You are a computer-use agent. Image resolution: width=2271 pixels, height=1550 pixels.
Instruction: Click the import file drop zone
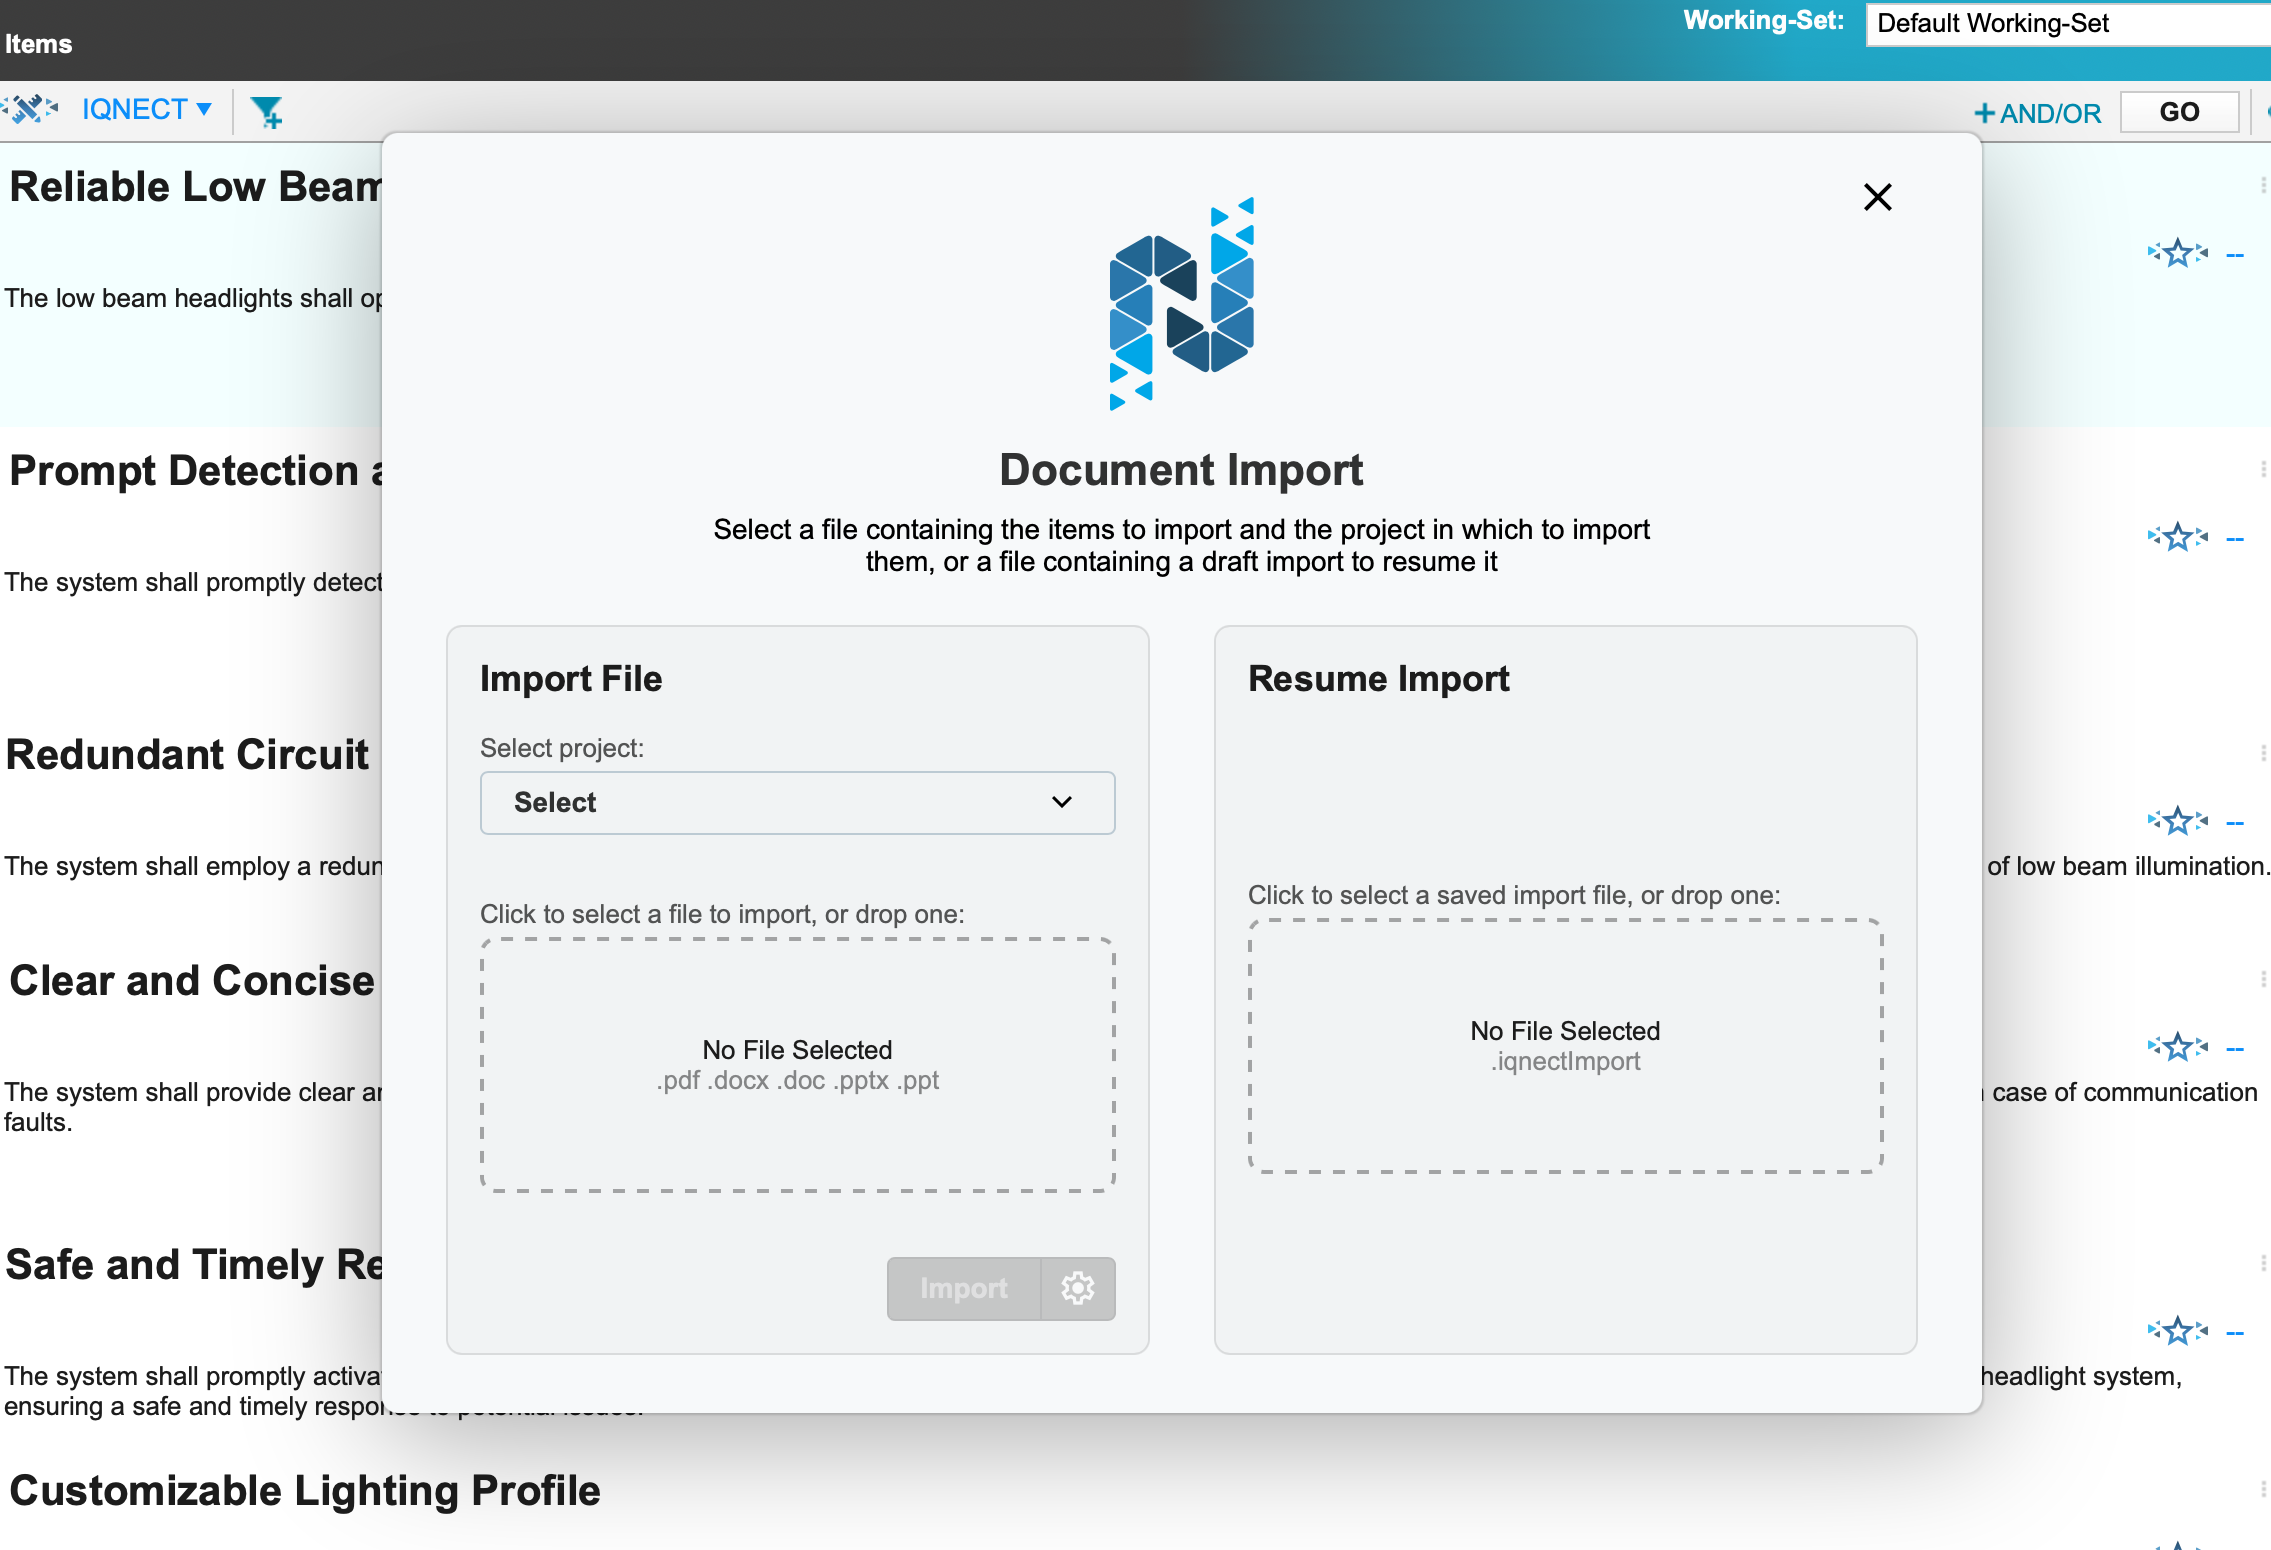point(797,1064)
